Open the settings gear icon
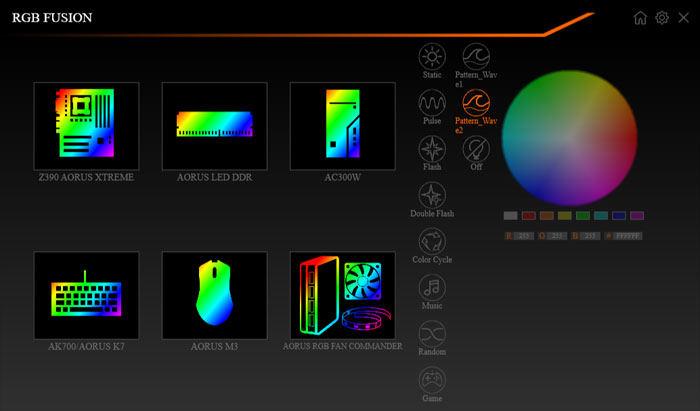Viewport: 700px width, 411px height. coord(662,18)
